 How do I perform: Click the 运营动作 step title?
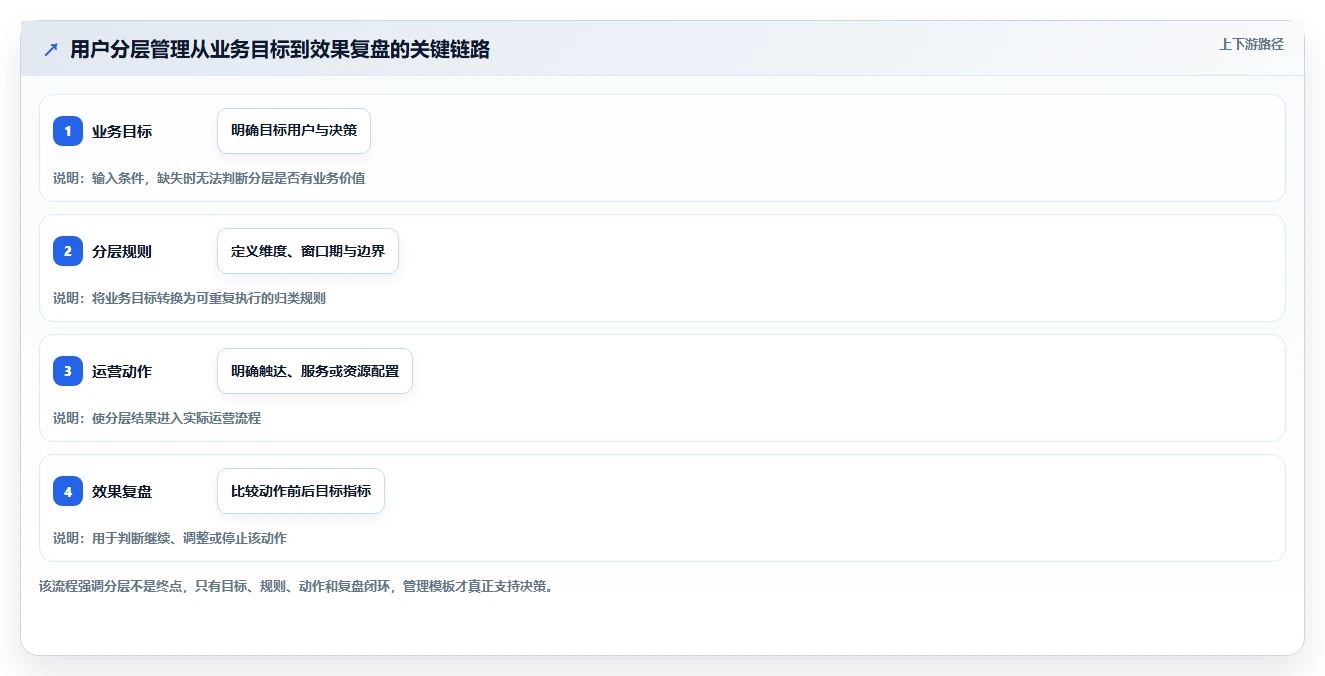122,371
